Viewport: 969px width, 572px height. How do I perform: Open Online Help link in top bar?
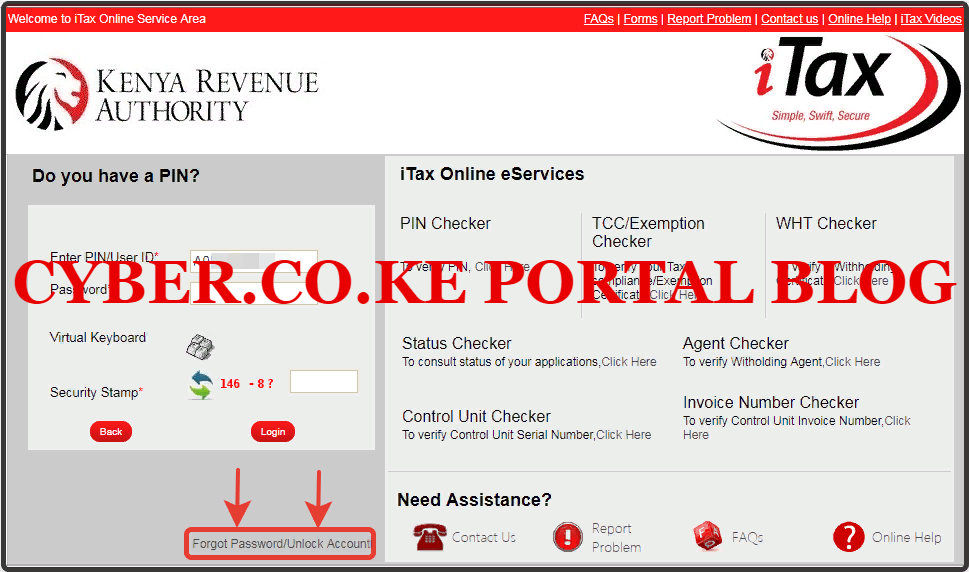859,19
